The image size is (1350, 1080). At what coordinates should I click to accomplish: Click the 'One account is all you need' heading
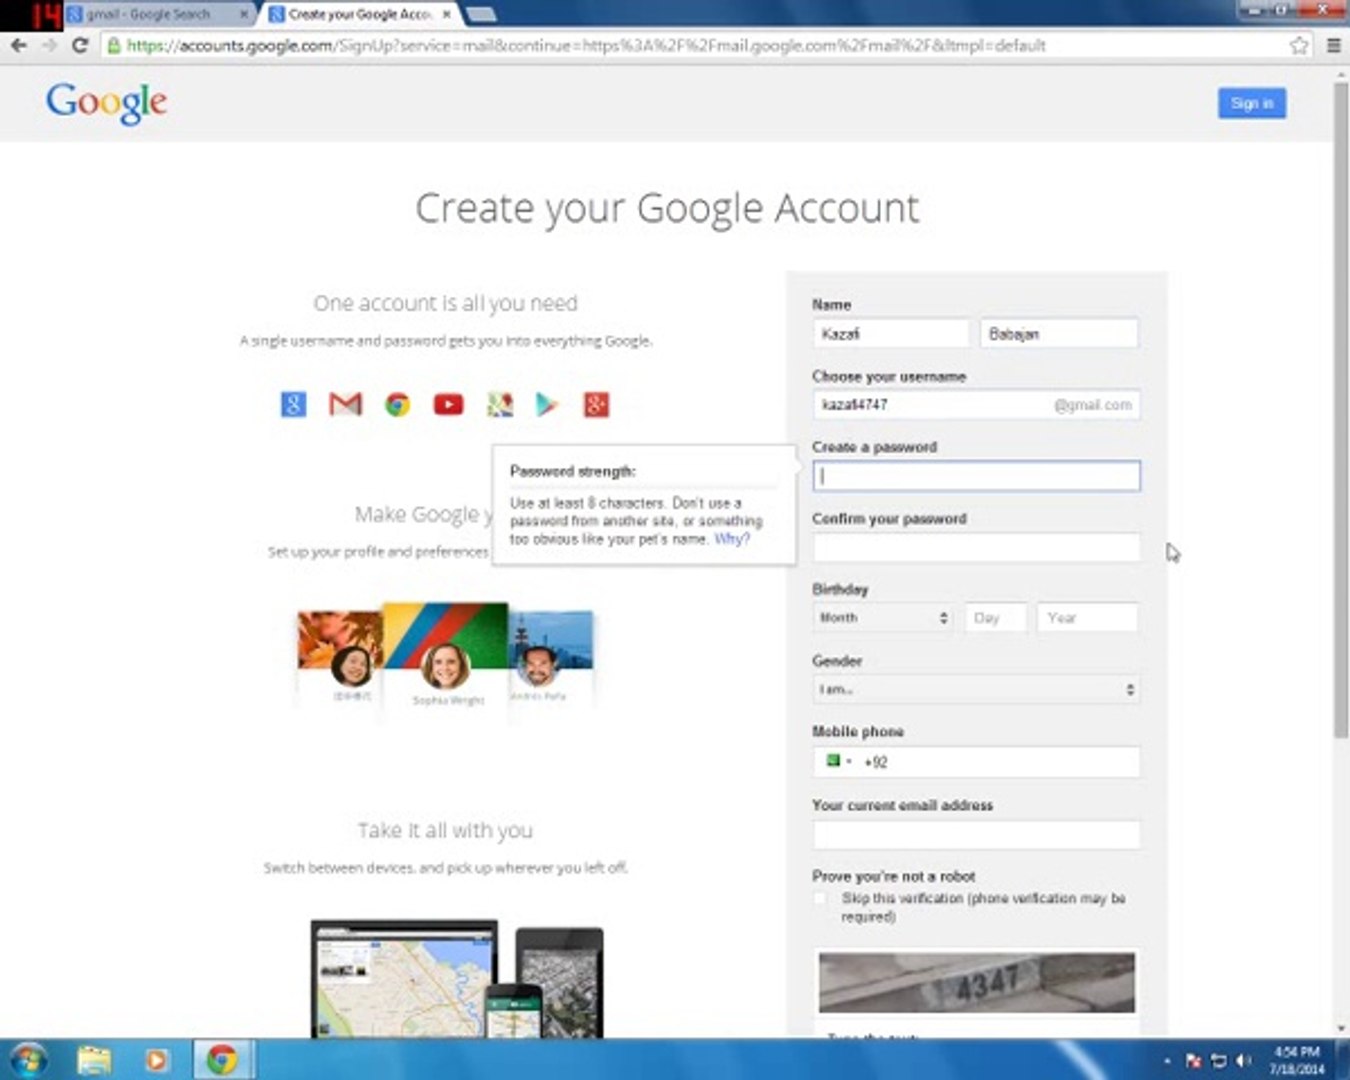[445, 303]
